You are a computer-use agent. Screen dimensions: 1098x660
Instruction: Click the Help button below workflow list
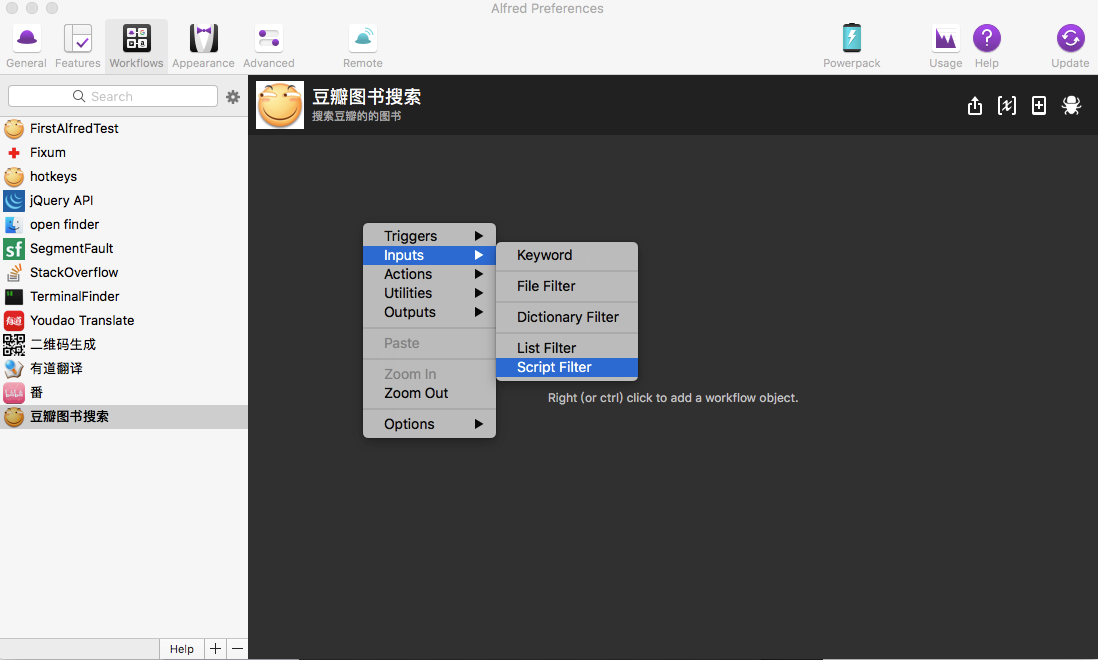(181, 649)
